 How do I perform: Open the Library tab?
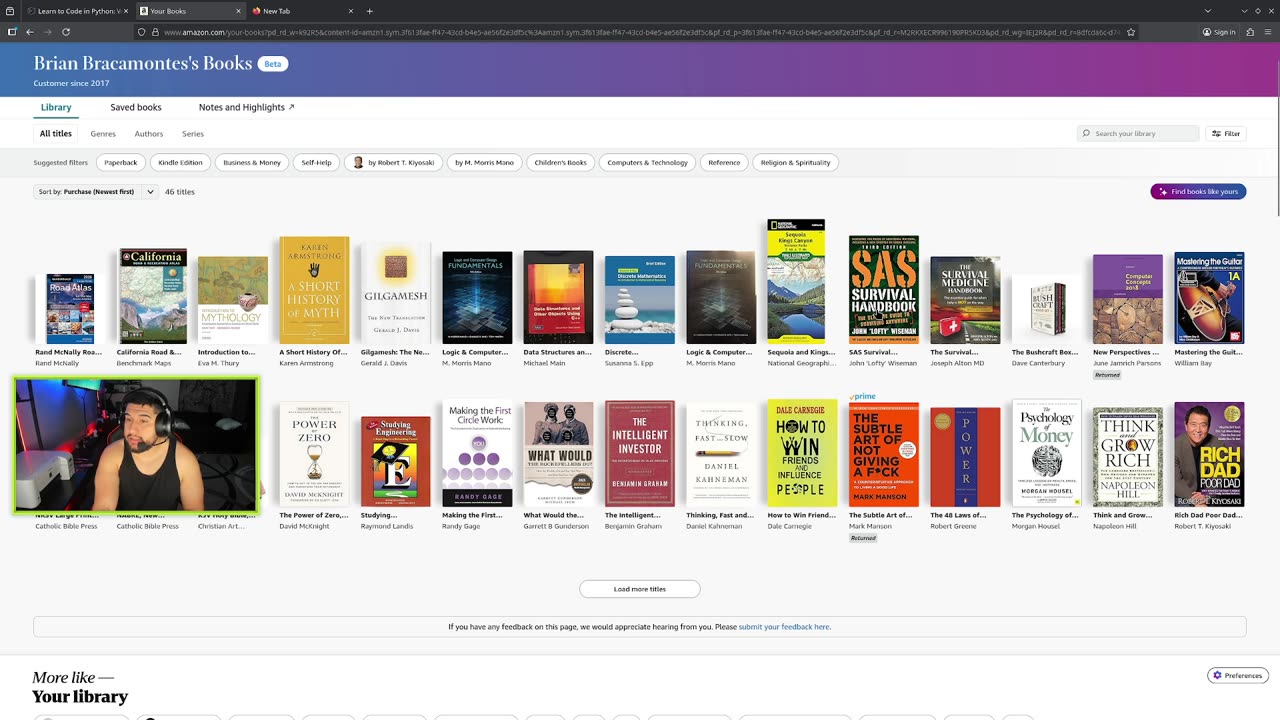56,107
